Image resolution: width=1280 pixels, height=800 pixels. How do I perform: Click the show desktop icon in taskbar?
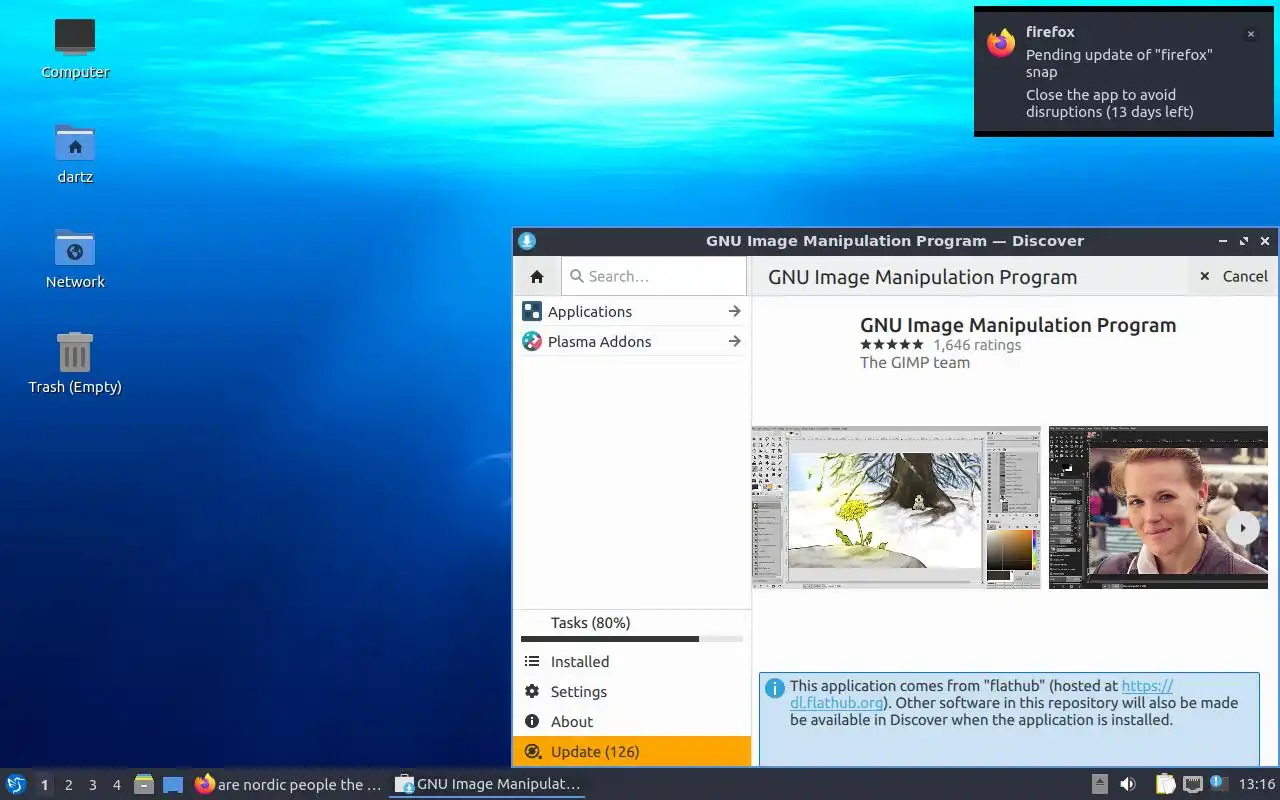coord(173,785)
